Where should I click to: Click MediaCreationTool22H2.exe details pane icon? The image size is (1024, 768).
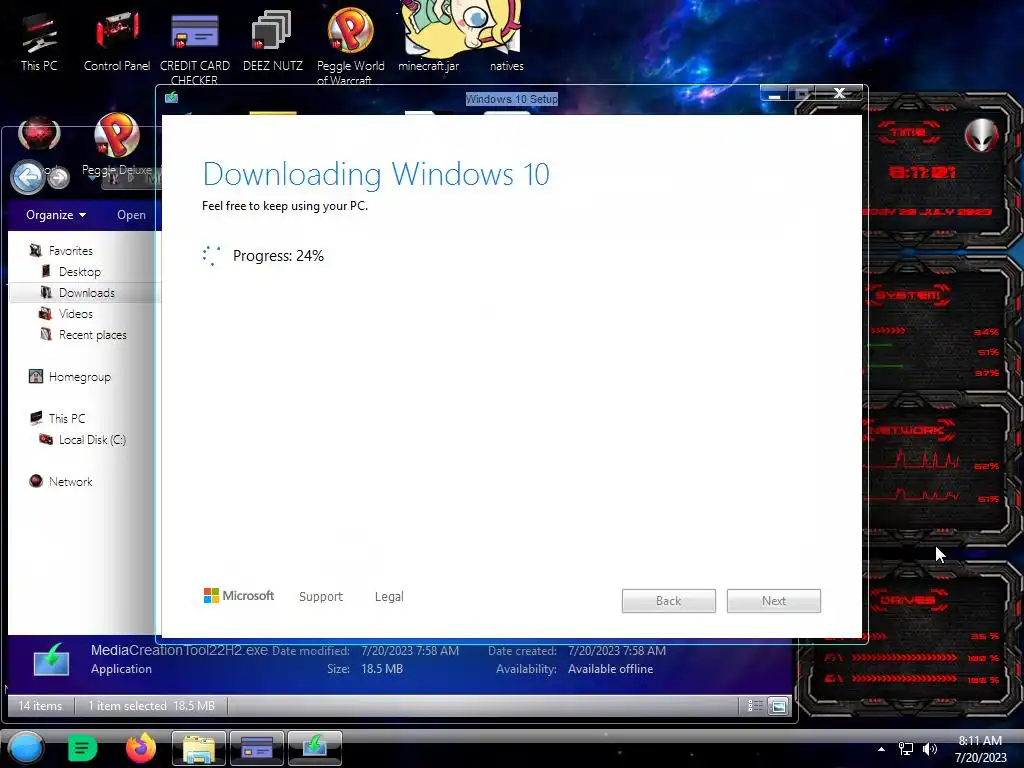tap(52, 660)
